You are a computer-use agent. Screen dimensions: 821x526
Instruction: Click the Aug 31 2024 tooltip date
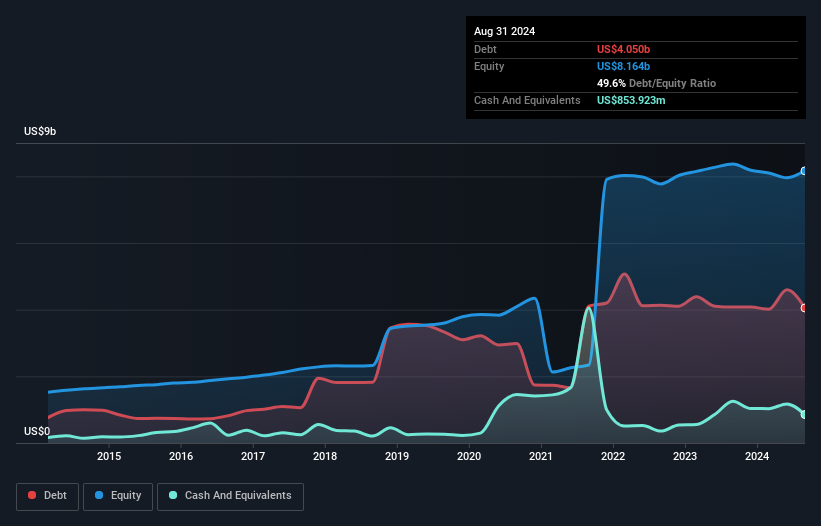coord(504,31)
